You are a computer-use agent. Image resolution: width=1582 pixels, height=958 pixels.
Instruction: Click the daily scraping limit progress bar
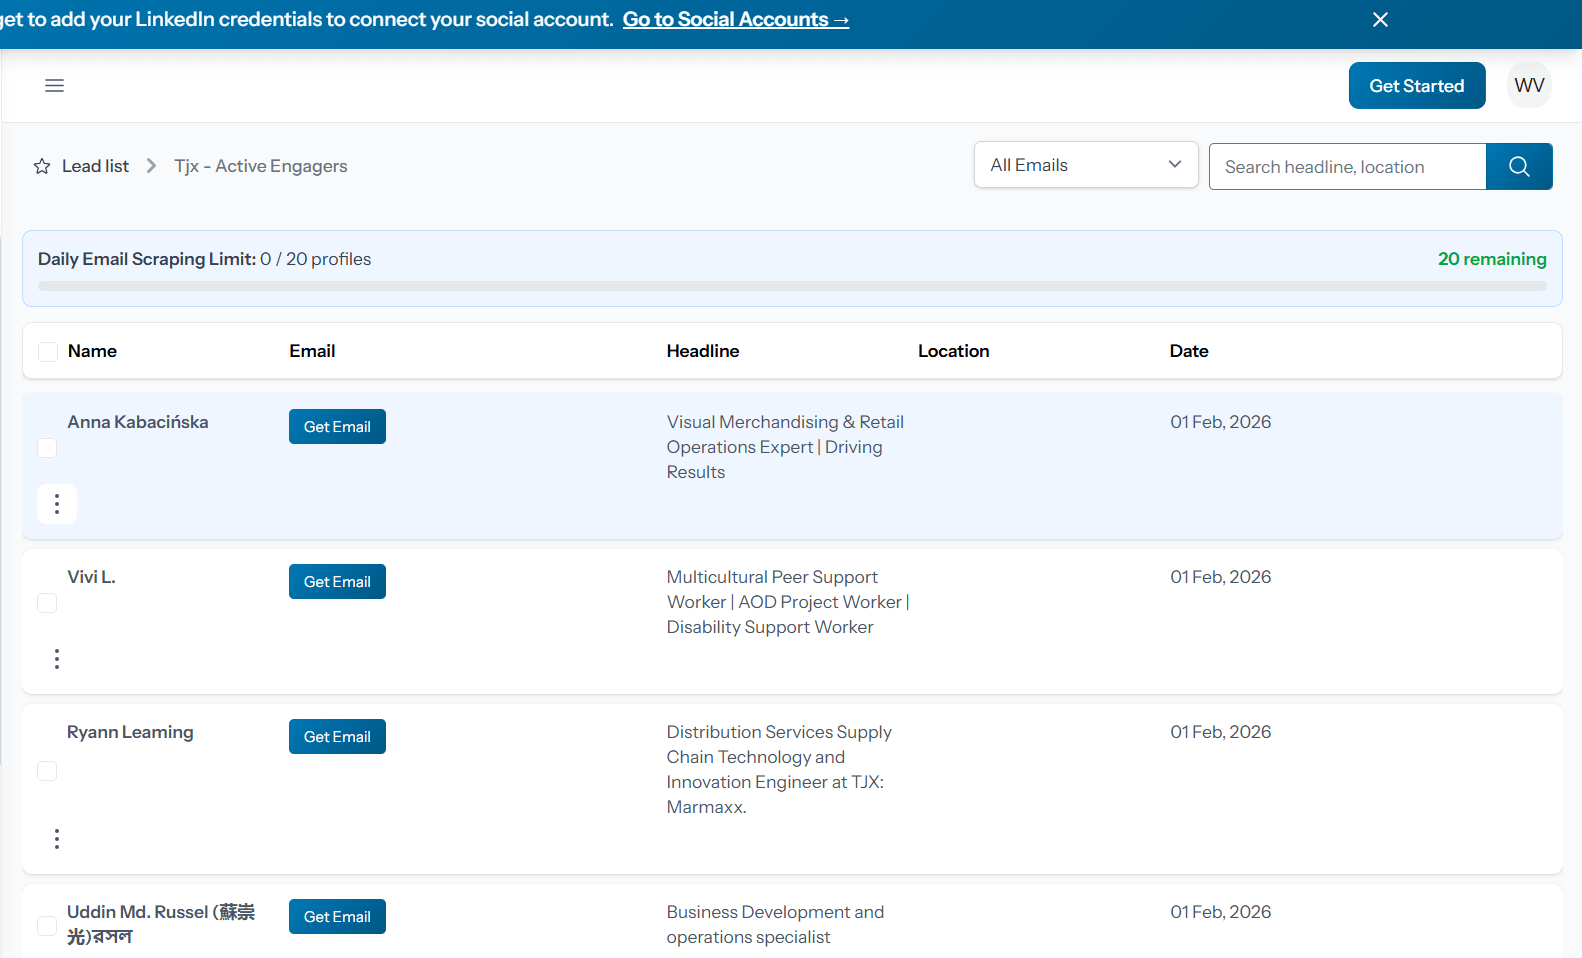(791, 286)
